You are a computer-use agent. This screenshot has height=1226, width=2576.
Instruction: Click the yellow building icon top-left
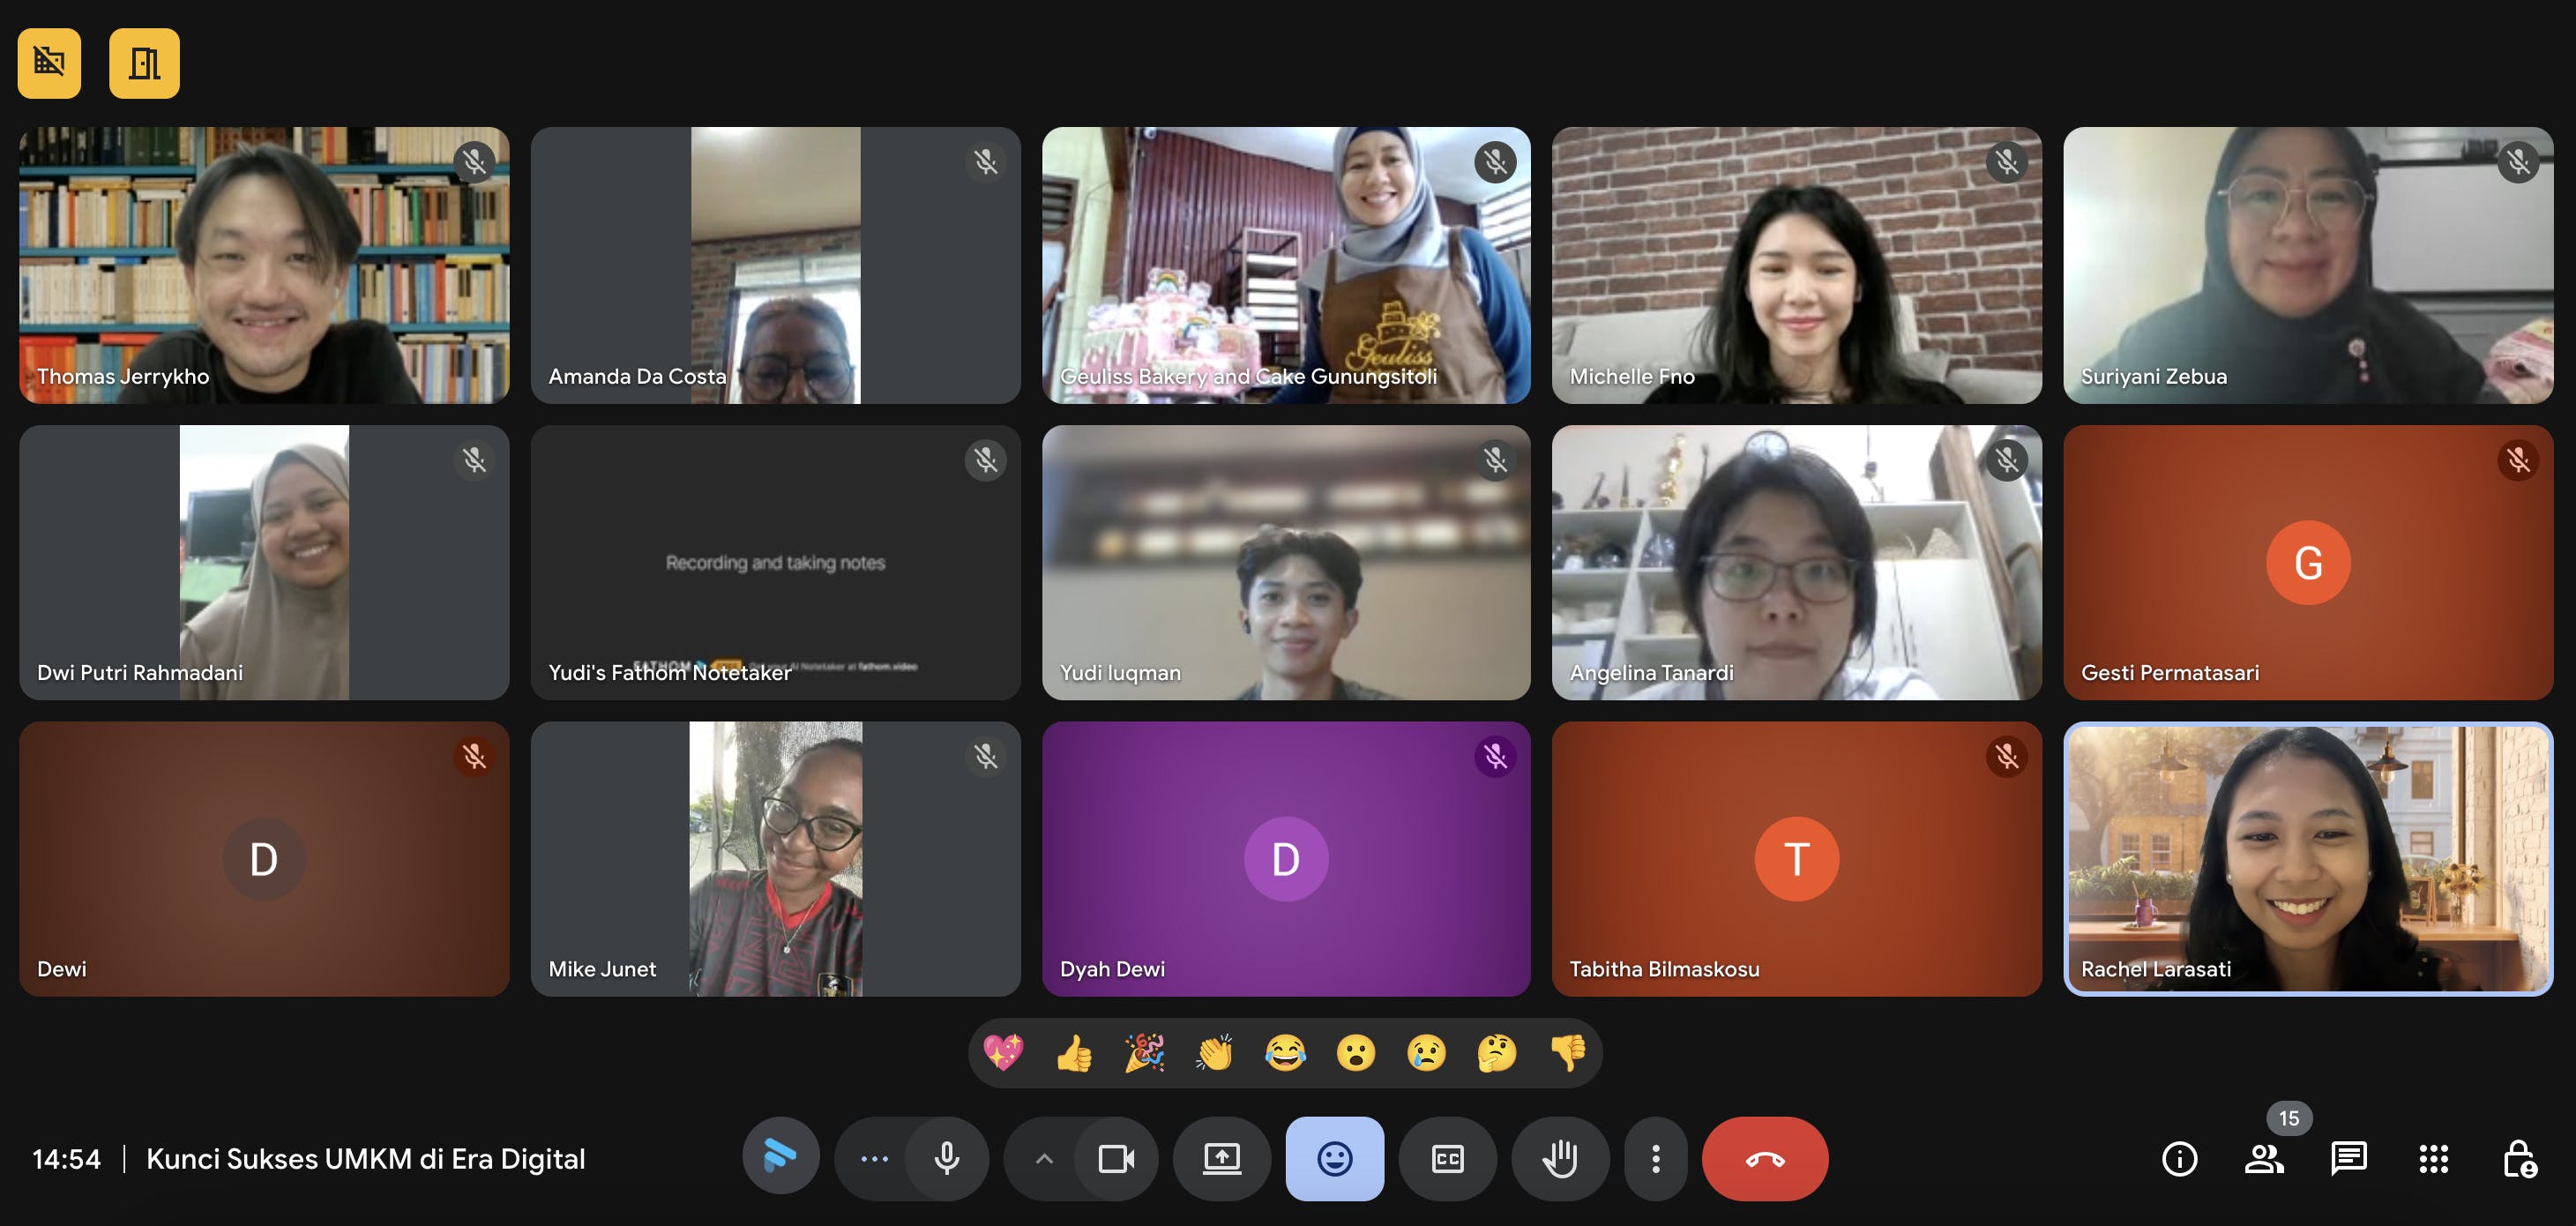[49, 63]
